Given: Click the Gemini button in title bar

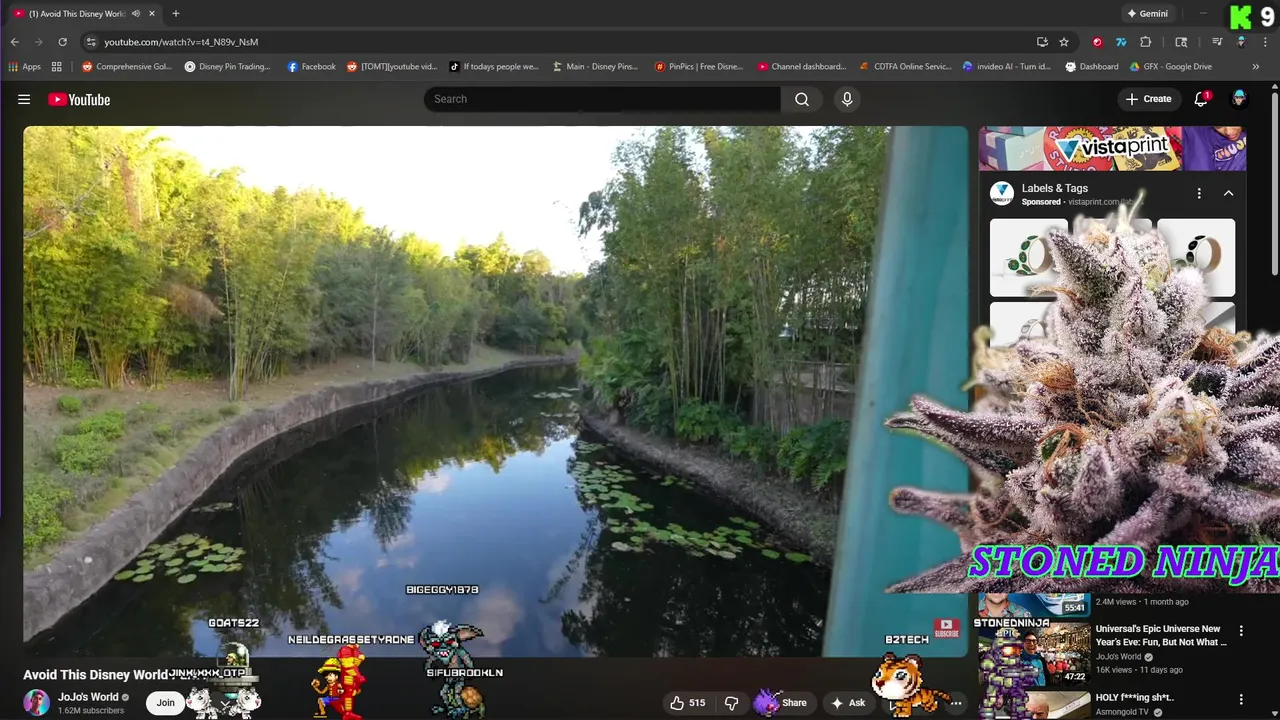Looking at the screenshot, I should click(1147, 14).
